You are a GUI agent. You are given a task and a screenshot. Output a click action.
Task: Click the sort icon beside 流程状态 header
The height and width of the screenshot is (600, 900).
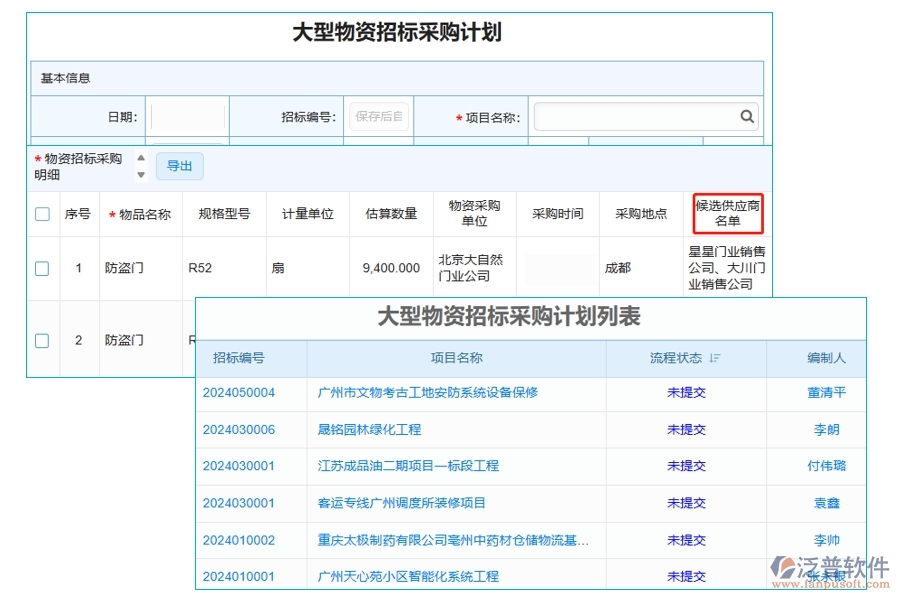[x=714, y=358]
